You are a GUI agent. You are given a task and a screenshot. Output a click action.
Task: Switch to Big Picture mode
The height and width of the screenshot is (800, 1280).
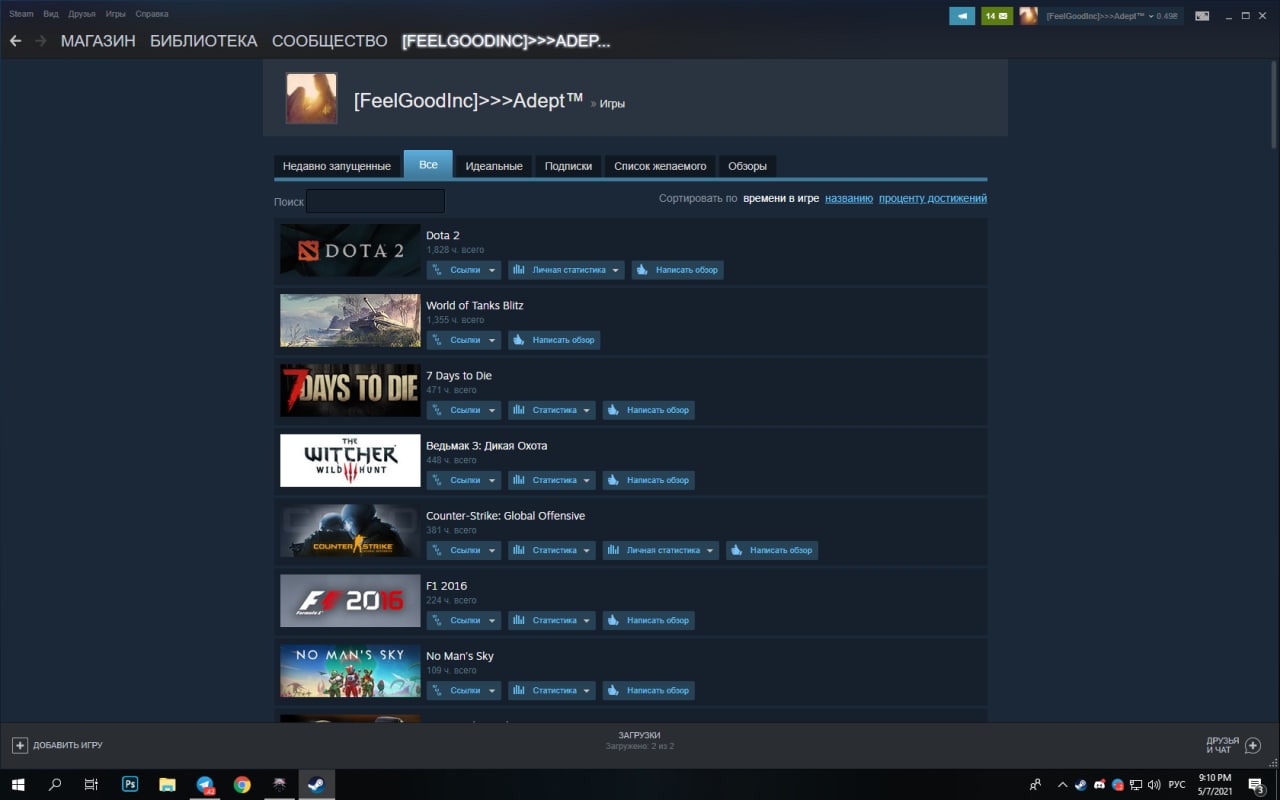(x=1202, y=16)
